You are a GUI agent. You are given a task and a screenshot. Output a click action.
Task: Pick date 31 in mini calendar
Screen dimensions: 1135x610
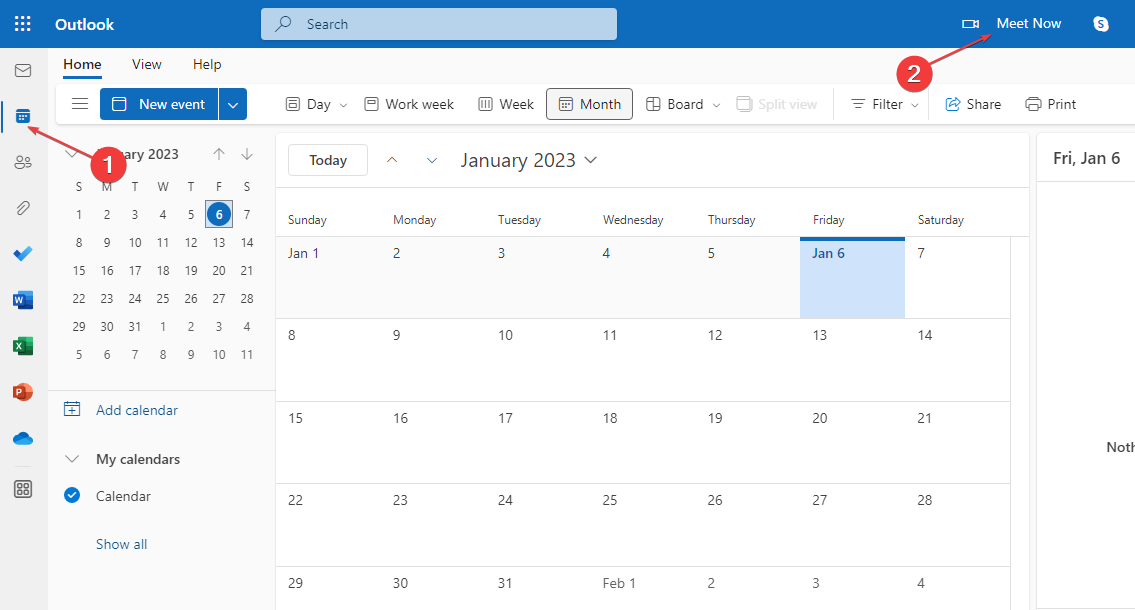click(135, 326)
